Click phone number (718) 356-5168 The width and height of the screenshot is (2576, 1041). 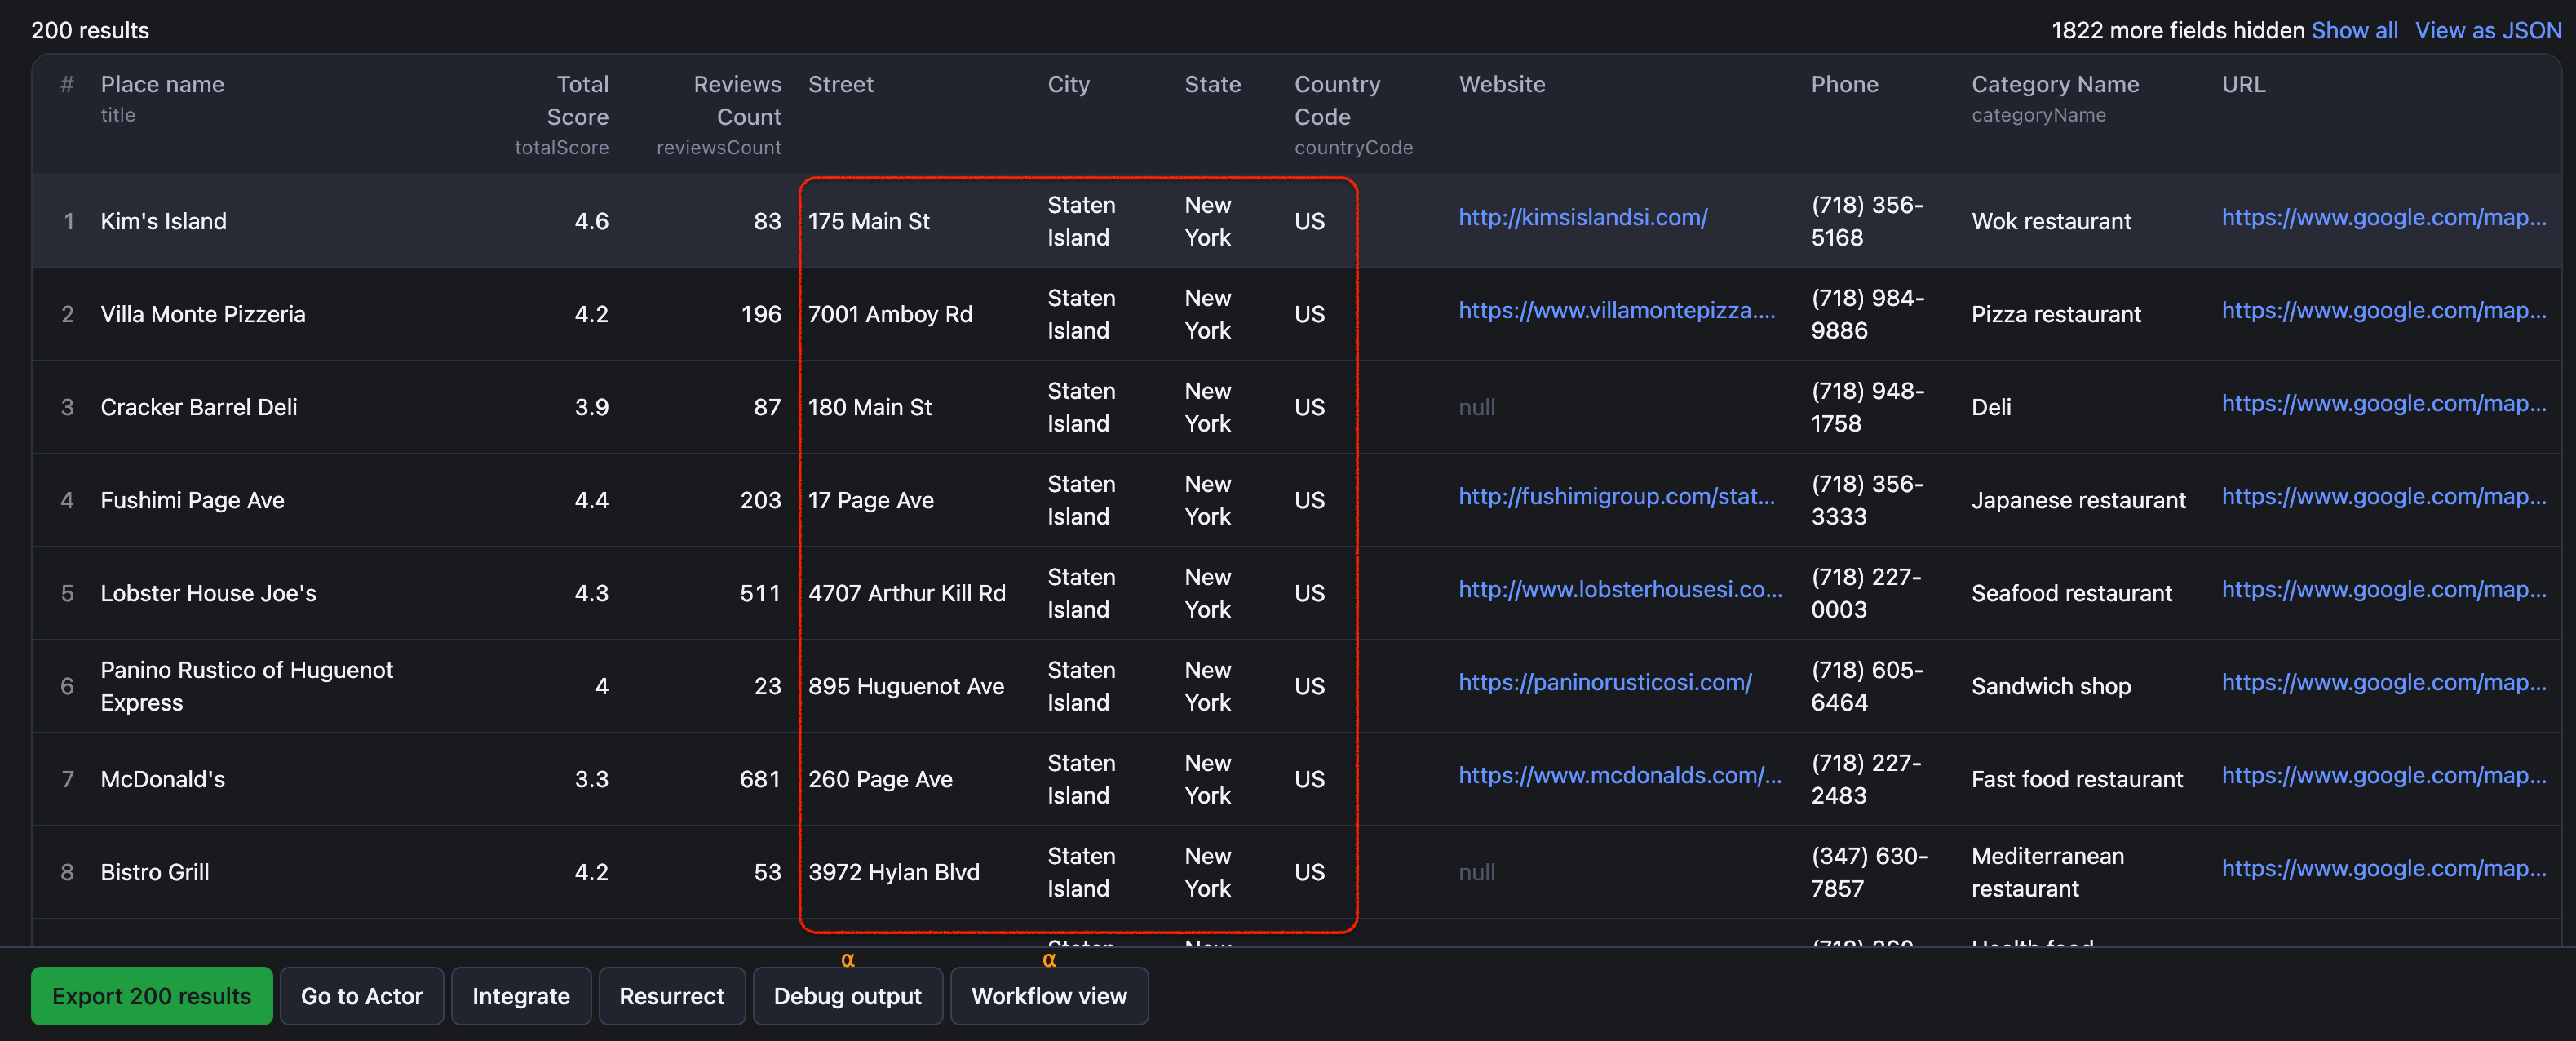coord(1867,221)
